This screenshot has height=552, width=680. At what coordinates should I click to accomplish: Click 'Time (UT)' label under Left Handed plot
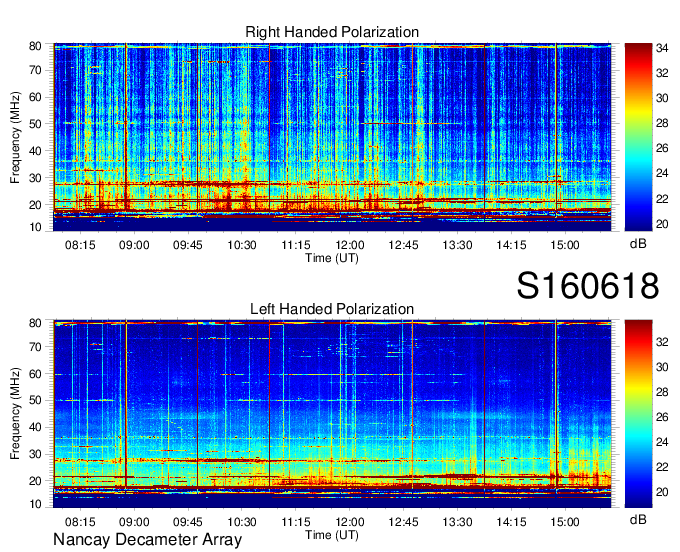coord(332,535)
